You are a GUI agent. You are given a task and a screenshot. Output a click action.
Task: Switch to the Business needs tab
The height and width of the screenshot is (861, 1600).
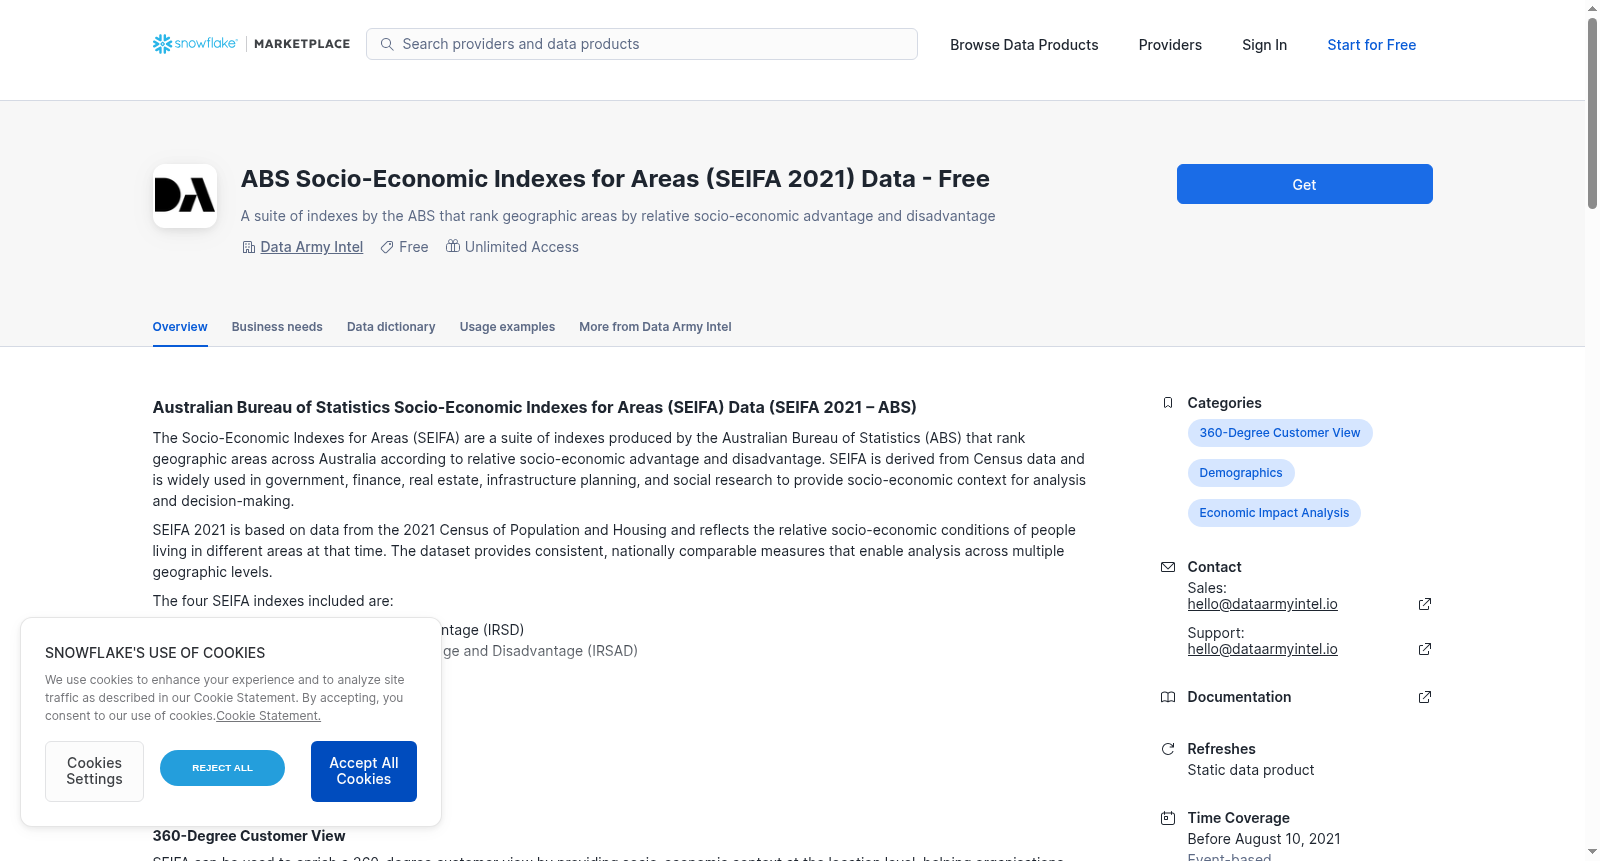pos(277,327)
